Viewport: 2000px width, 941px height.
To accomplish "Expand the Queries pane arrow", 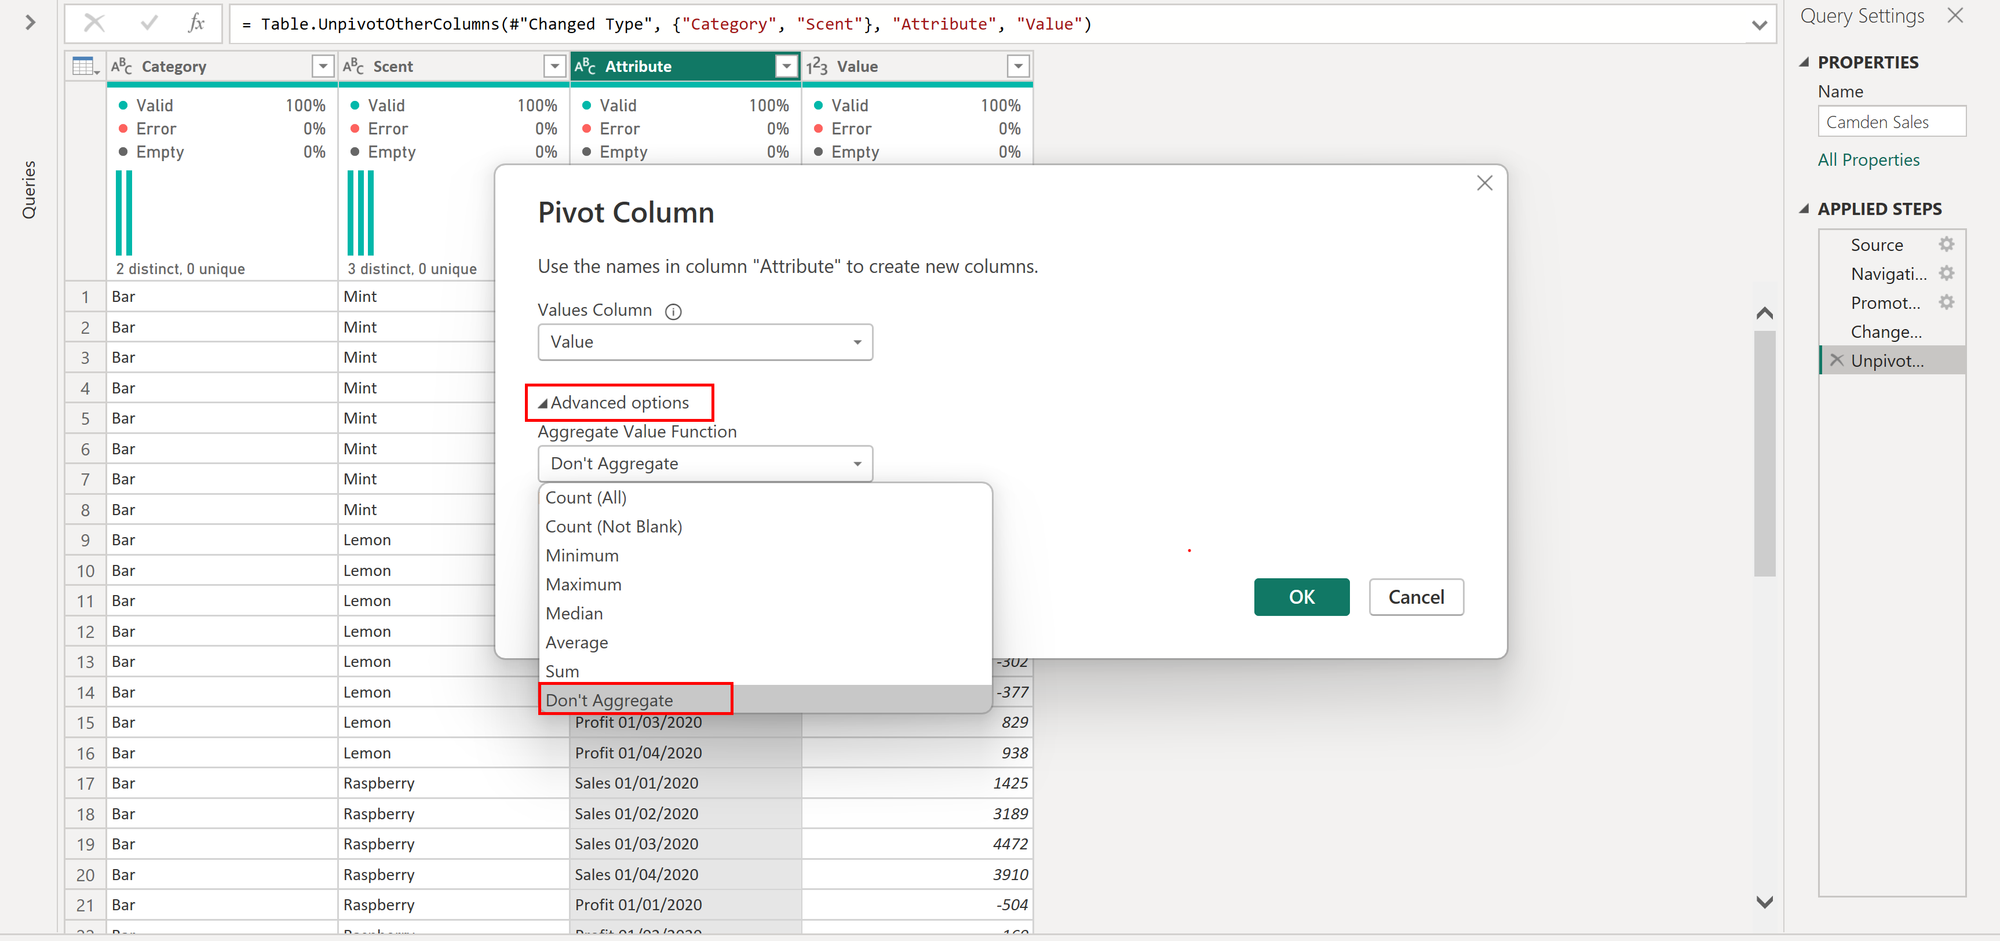I will pyautogui.click(x=30, y=22).
